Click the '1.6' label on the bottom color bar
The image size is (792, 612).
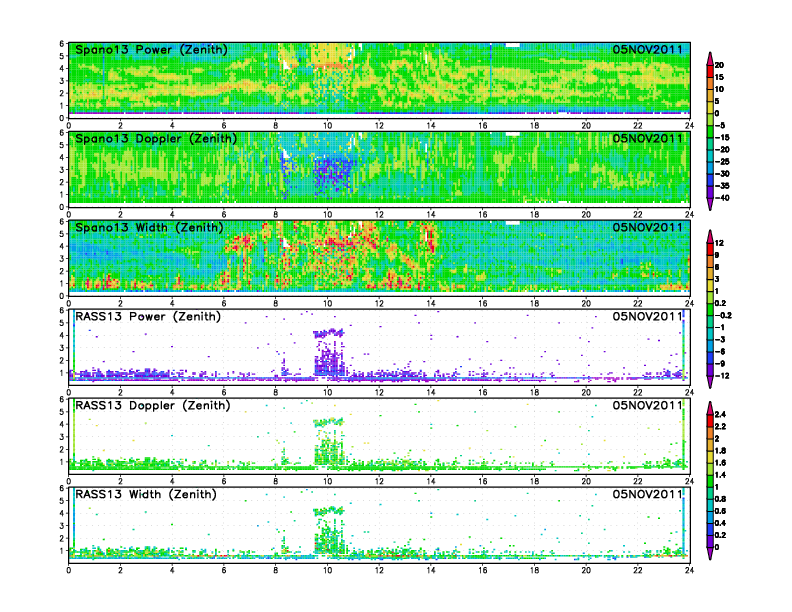point(720,463)
